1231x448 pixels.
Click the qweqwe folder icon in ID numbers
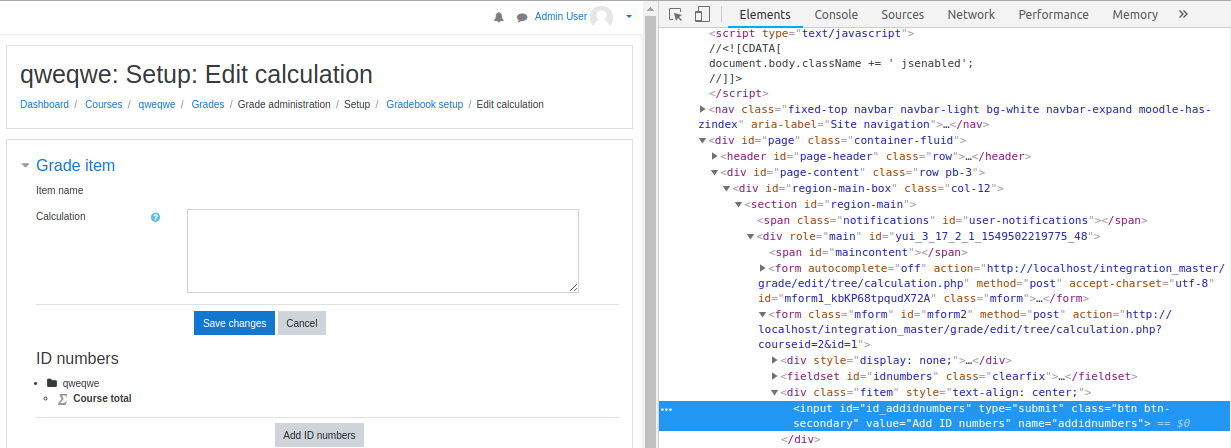click(52, 383)
